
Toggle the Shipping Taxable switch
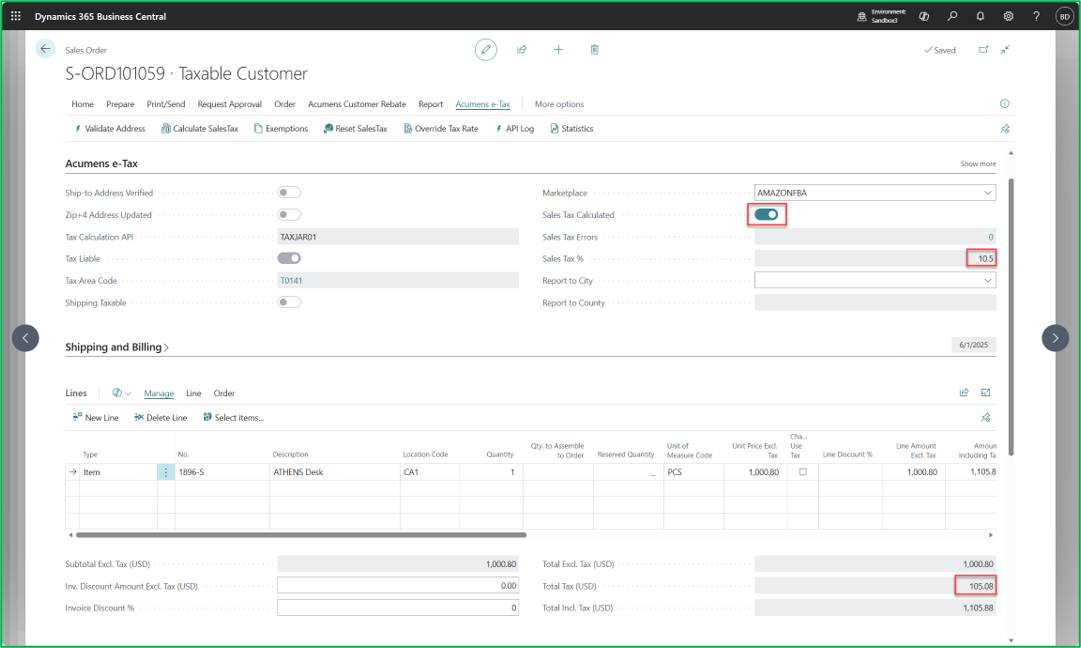pyautogui.click(x=290, y=302)
